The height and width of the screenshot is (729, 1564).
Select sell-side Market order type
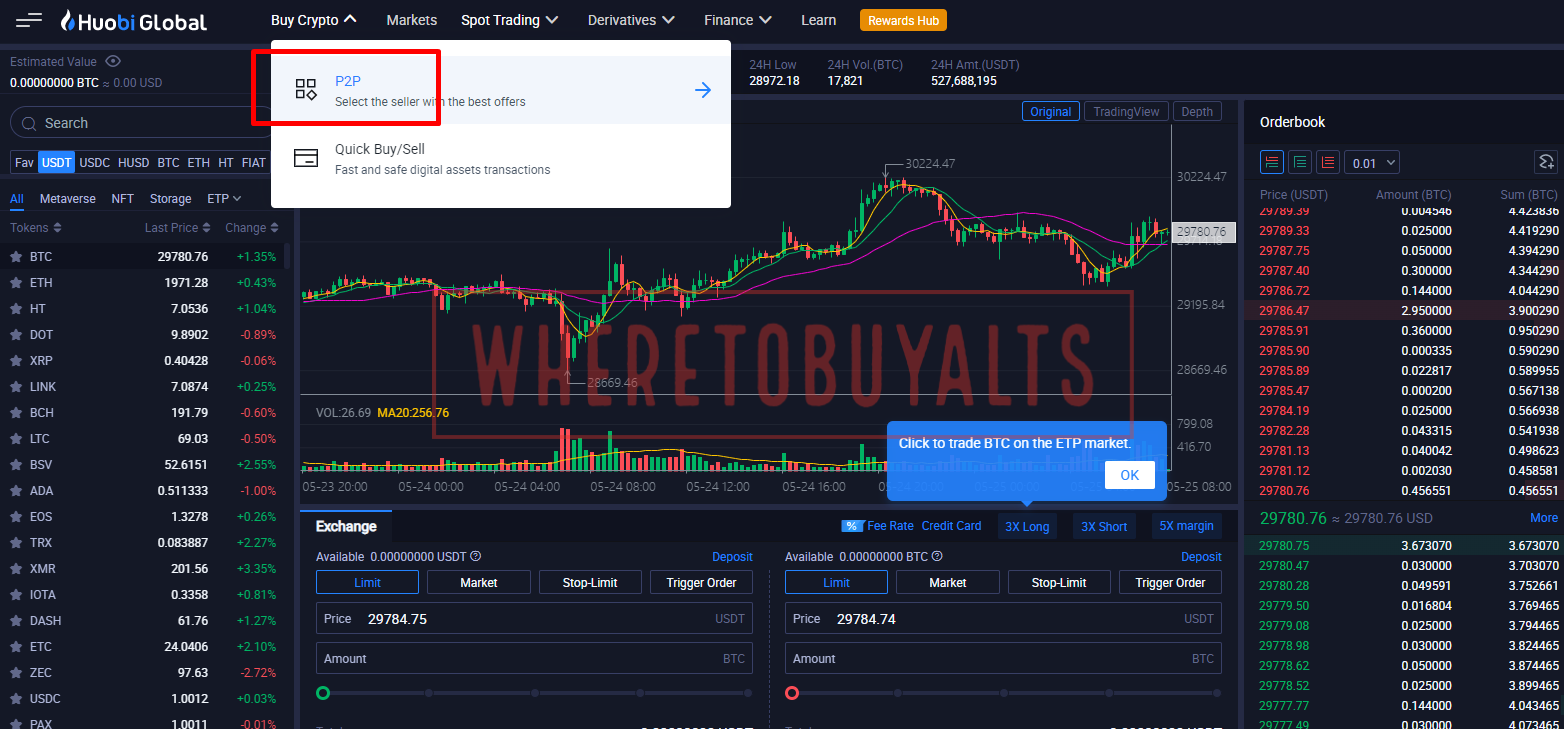(x=948, y=582)
